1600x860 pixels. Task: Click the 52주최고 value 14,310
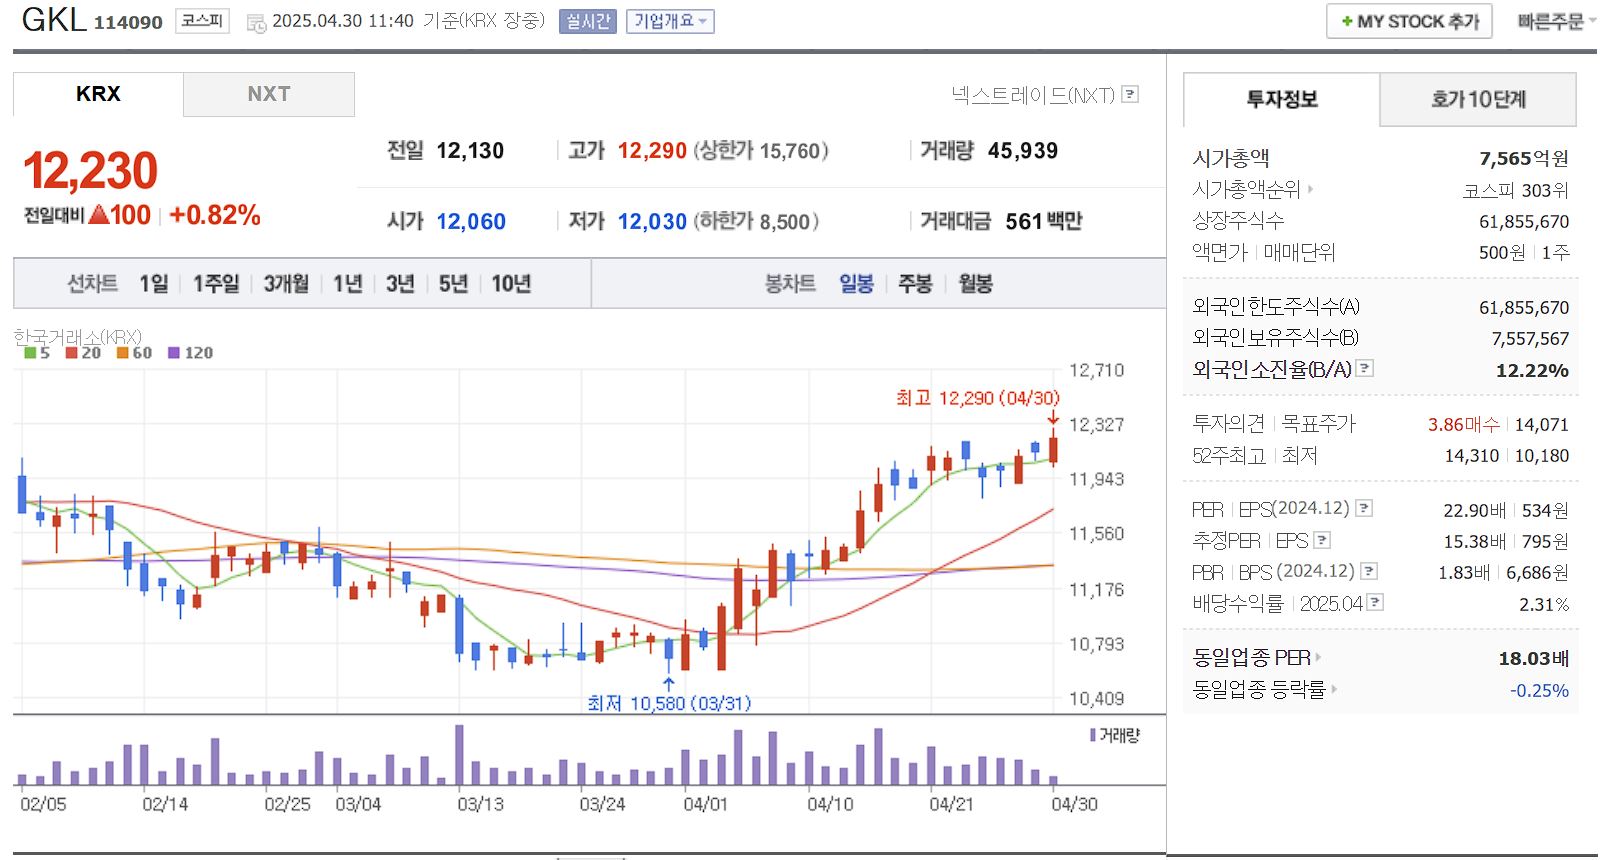(x=1472, y=456)
